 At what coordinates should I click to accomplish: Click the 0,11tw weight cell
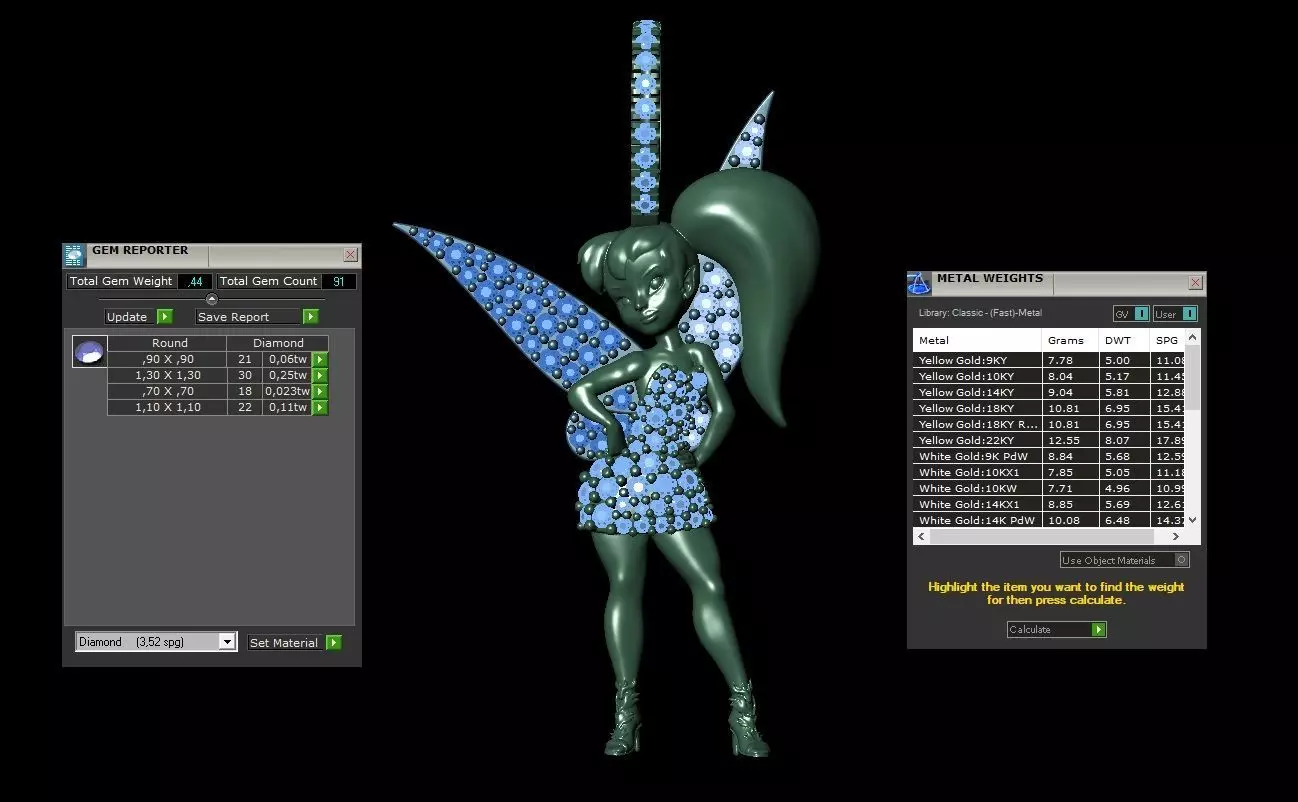(x=287, y=407)
